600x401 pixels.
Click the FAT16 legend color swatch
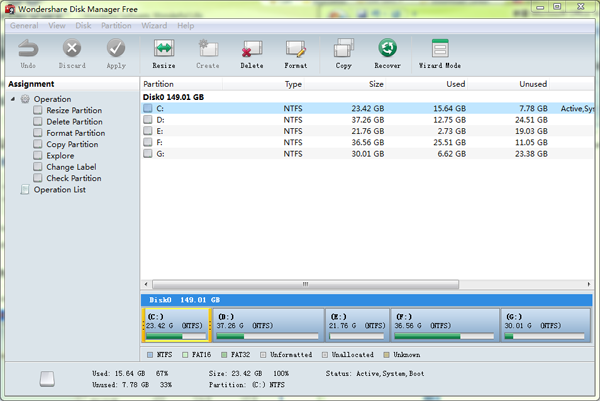[185, 355]
